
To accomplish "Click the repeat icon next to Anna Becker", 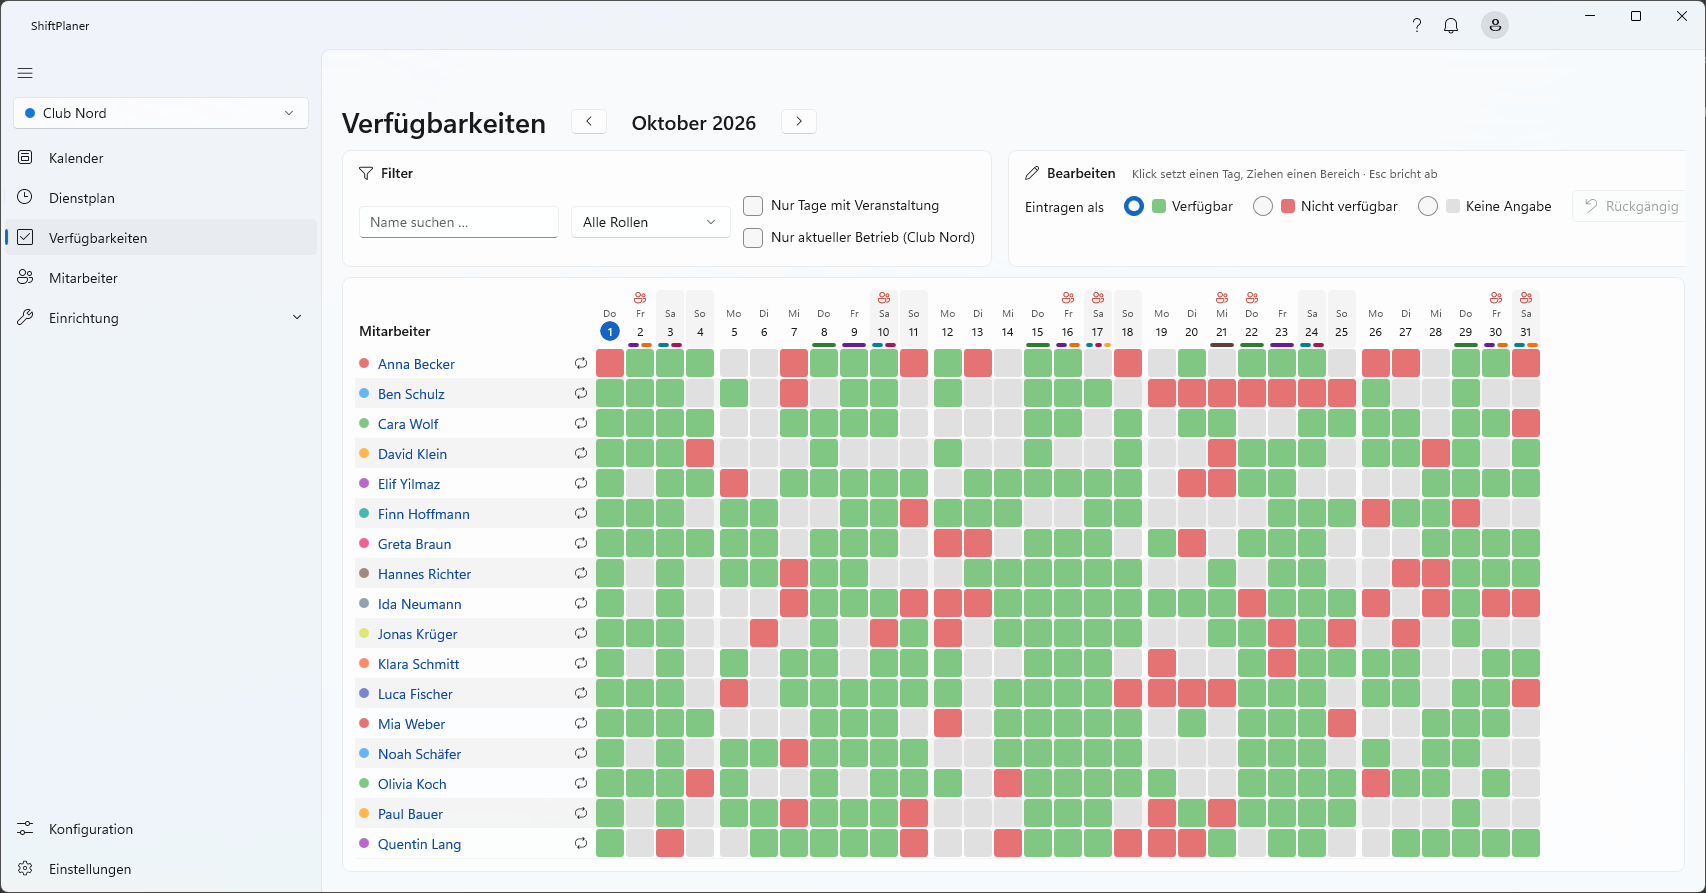I will (x=581, y=364).
